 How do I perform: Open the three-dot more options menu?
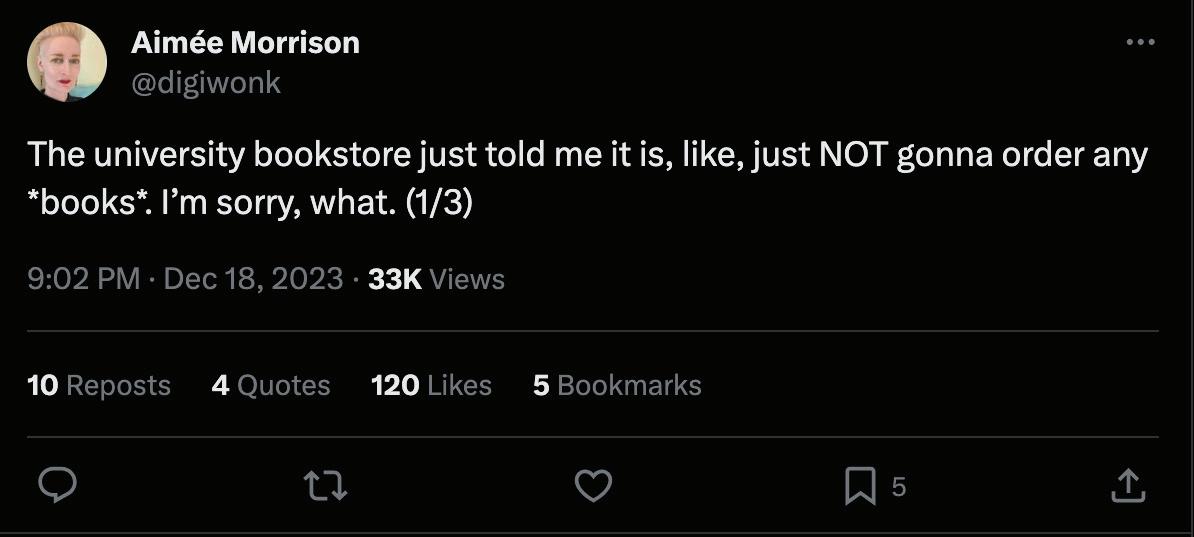tap(1140, 42)
